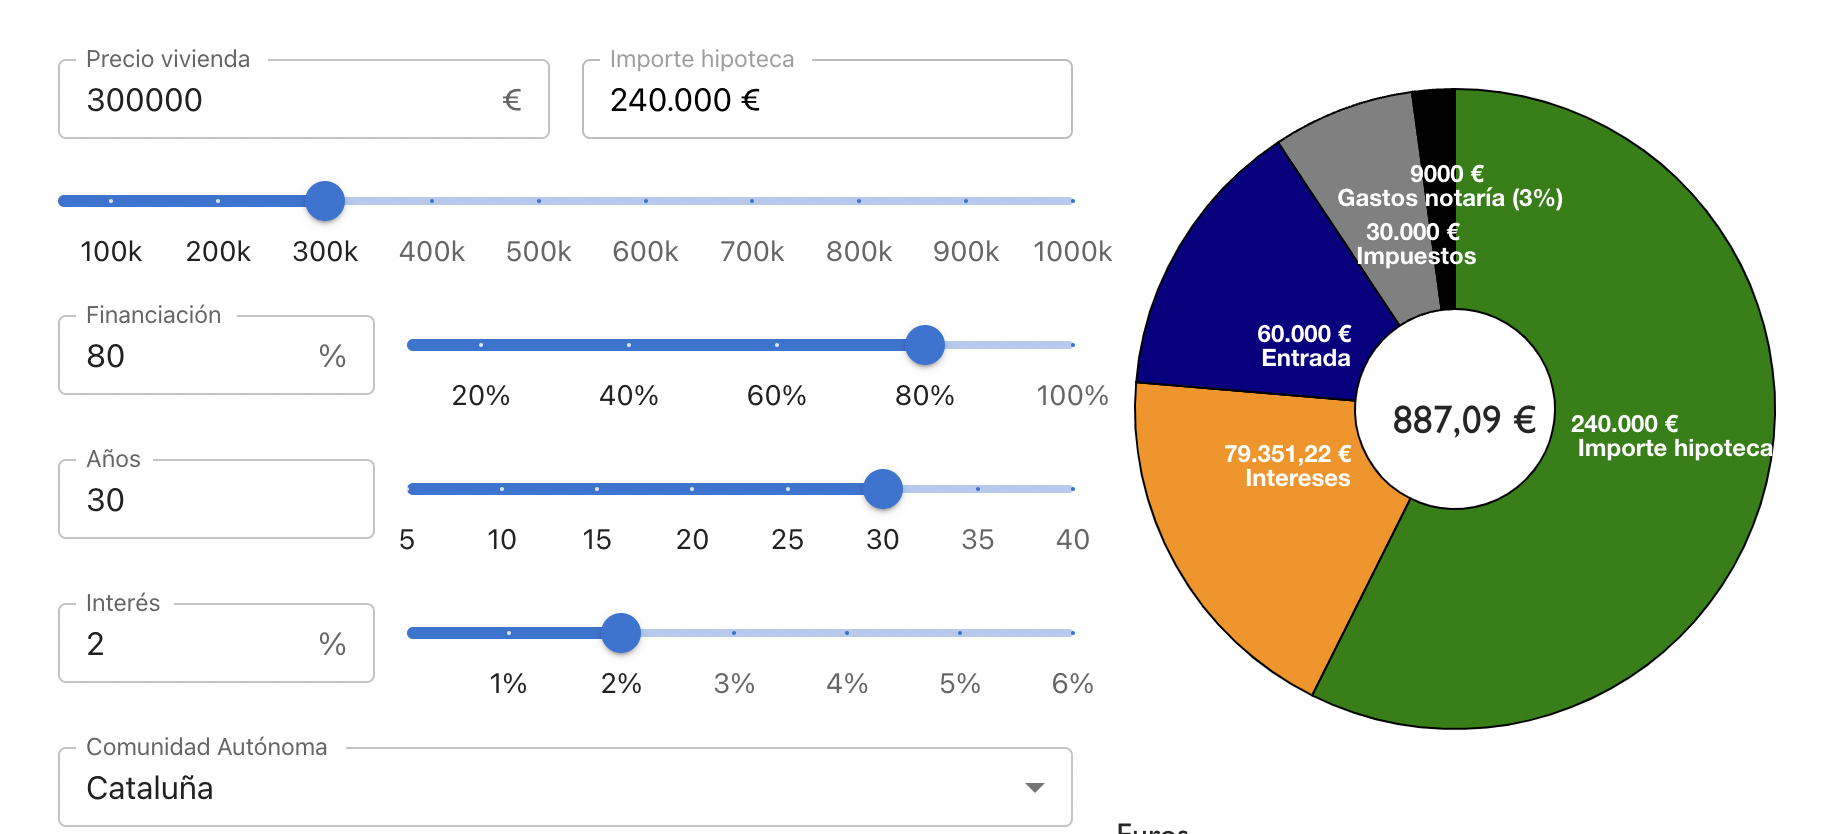Click the orange Intereses pie segment

(x=1260, y=540)
